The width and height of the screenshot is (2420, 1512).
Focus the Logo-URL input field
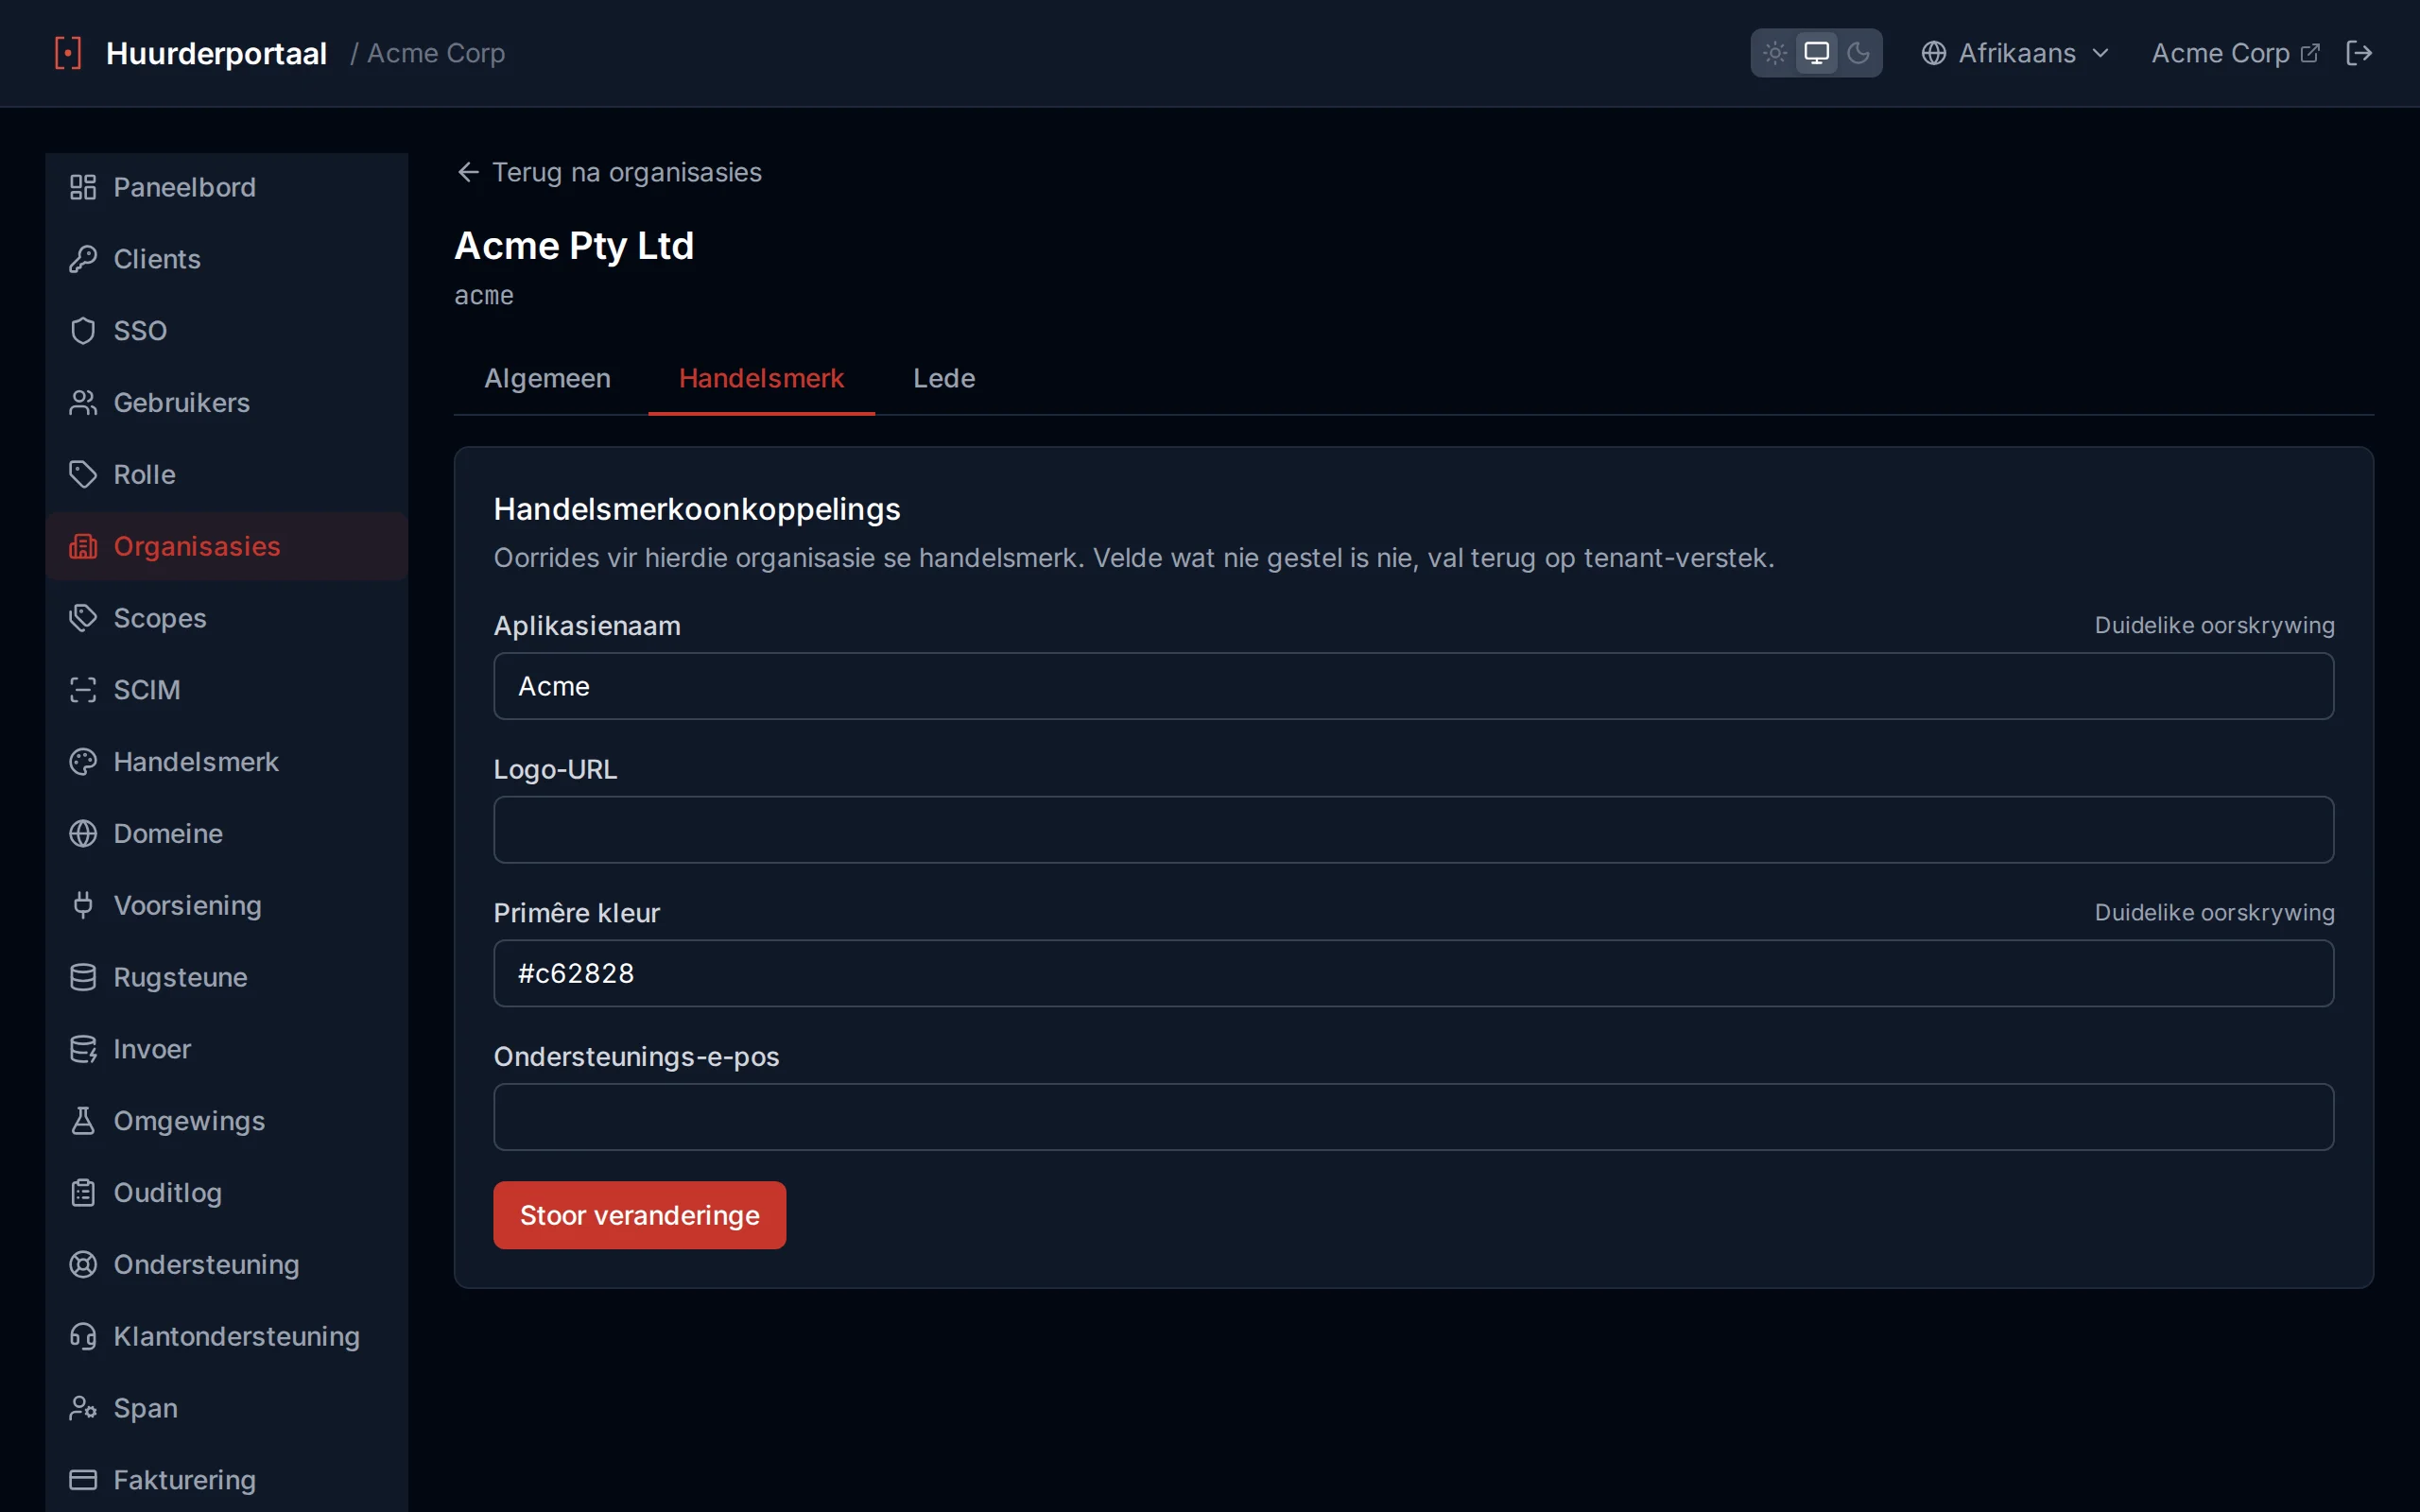tap(1413, 830)
